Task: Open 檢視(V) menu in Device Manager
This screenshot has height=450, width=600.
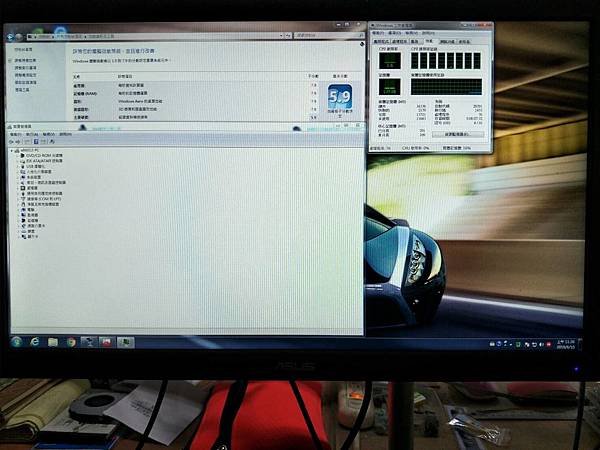Action: pyautogui.click(x=49, y=134)
